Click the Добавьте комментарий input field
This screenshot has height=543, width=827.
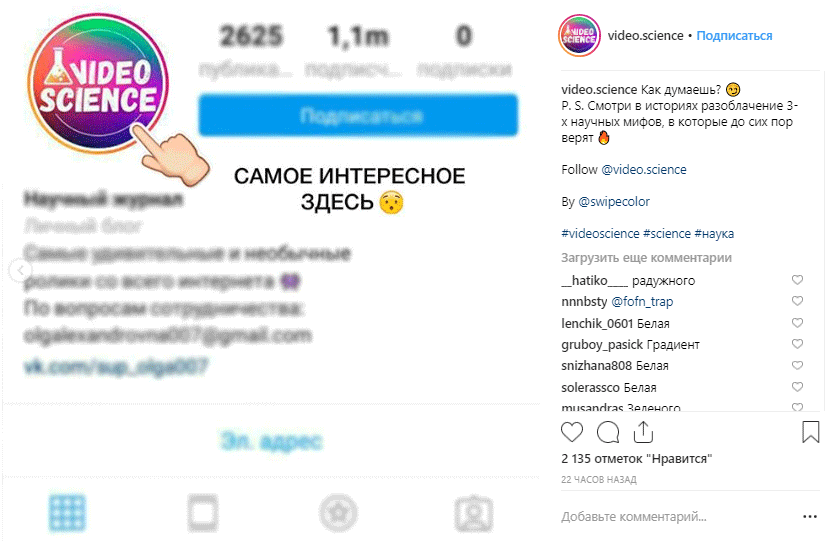[x=678, y=517]
